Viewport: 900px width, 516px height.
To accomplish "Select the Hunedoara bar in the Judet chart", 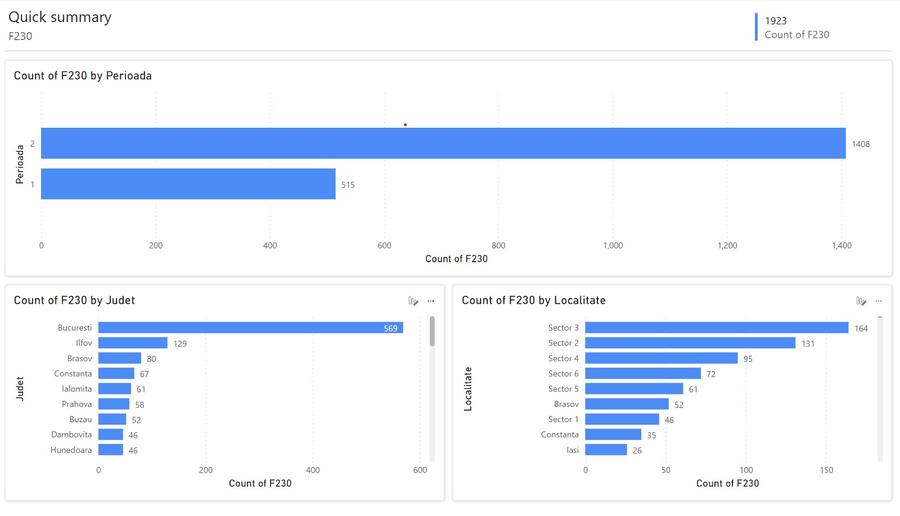I will 110,449.
